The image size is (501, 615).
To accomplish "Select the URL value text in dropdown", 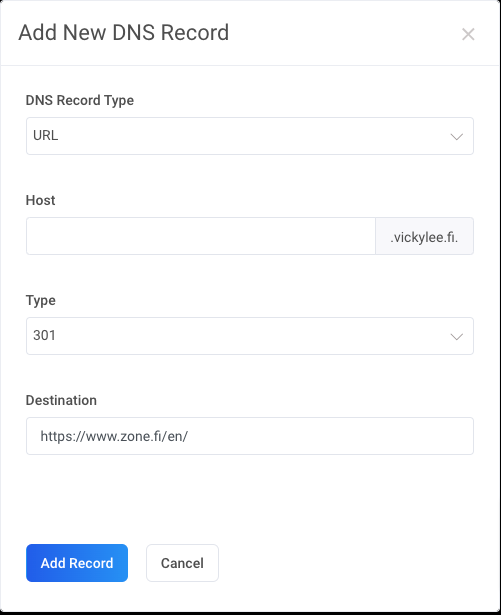I will tap(46, 135).
